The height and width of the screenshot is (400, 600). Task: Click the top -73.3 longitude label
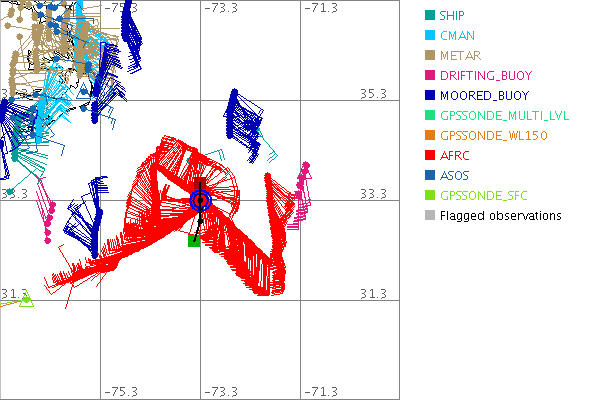click(x=220, y=8)
